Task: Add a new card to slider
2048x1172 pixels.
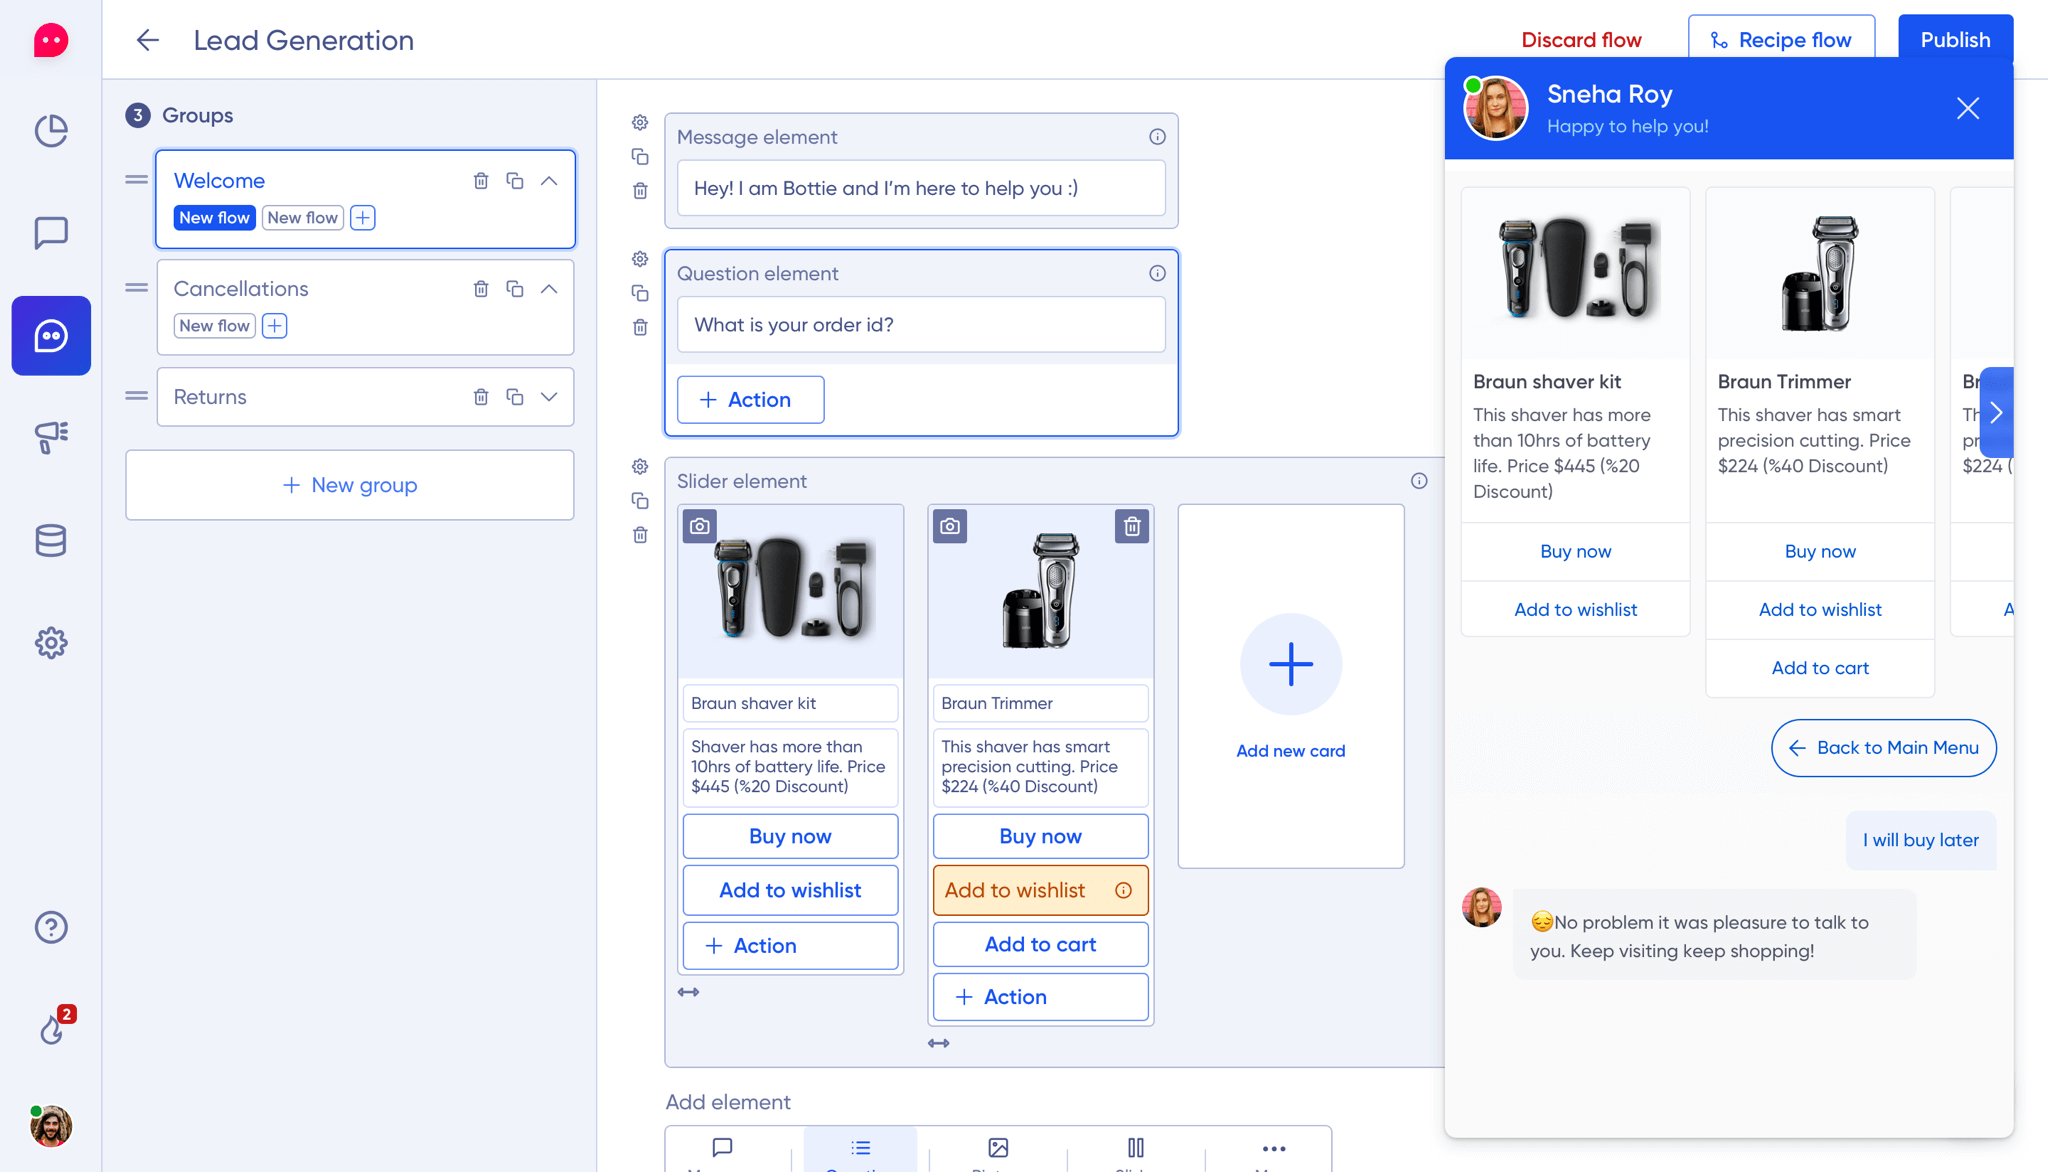Action: (1290, 665)
